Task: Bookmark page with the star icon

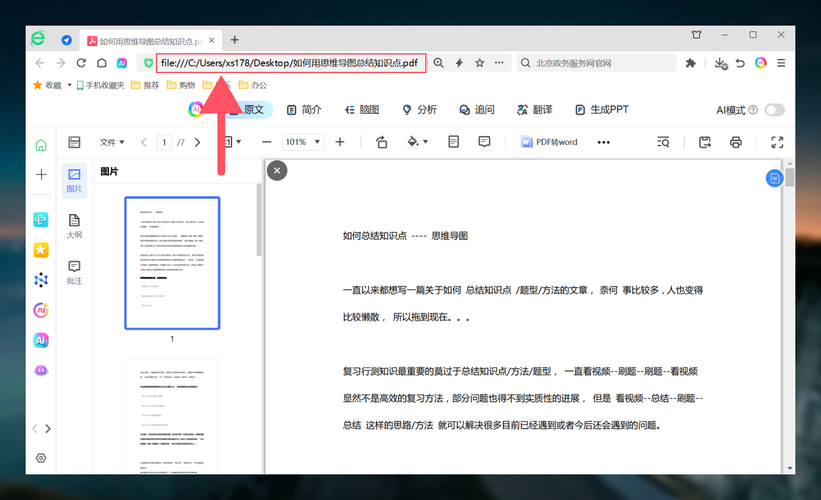Action: coord(480,63)
